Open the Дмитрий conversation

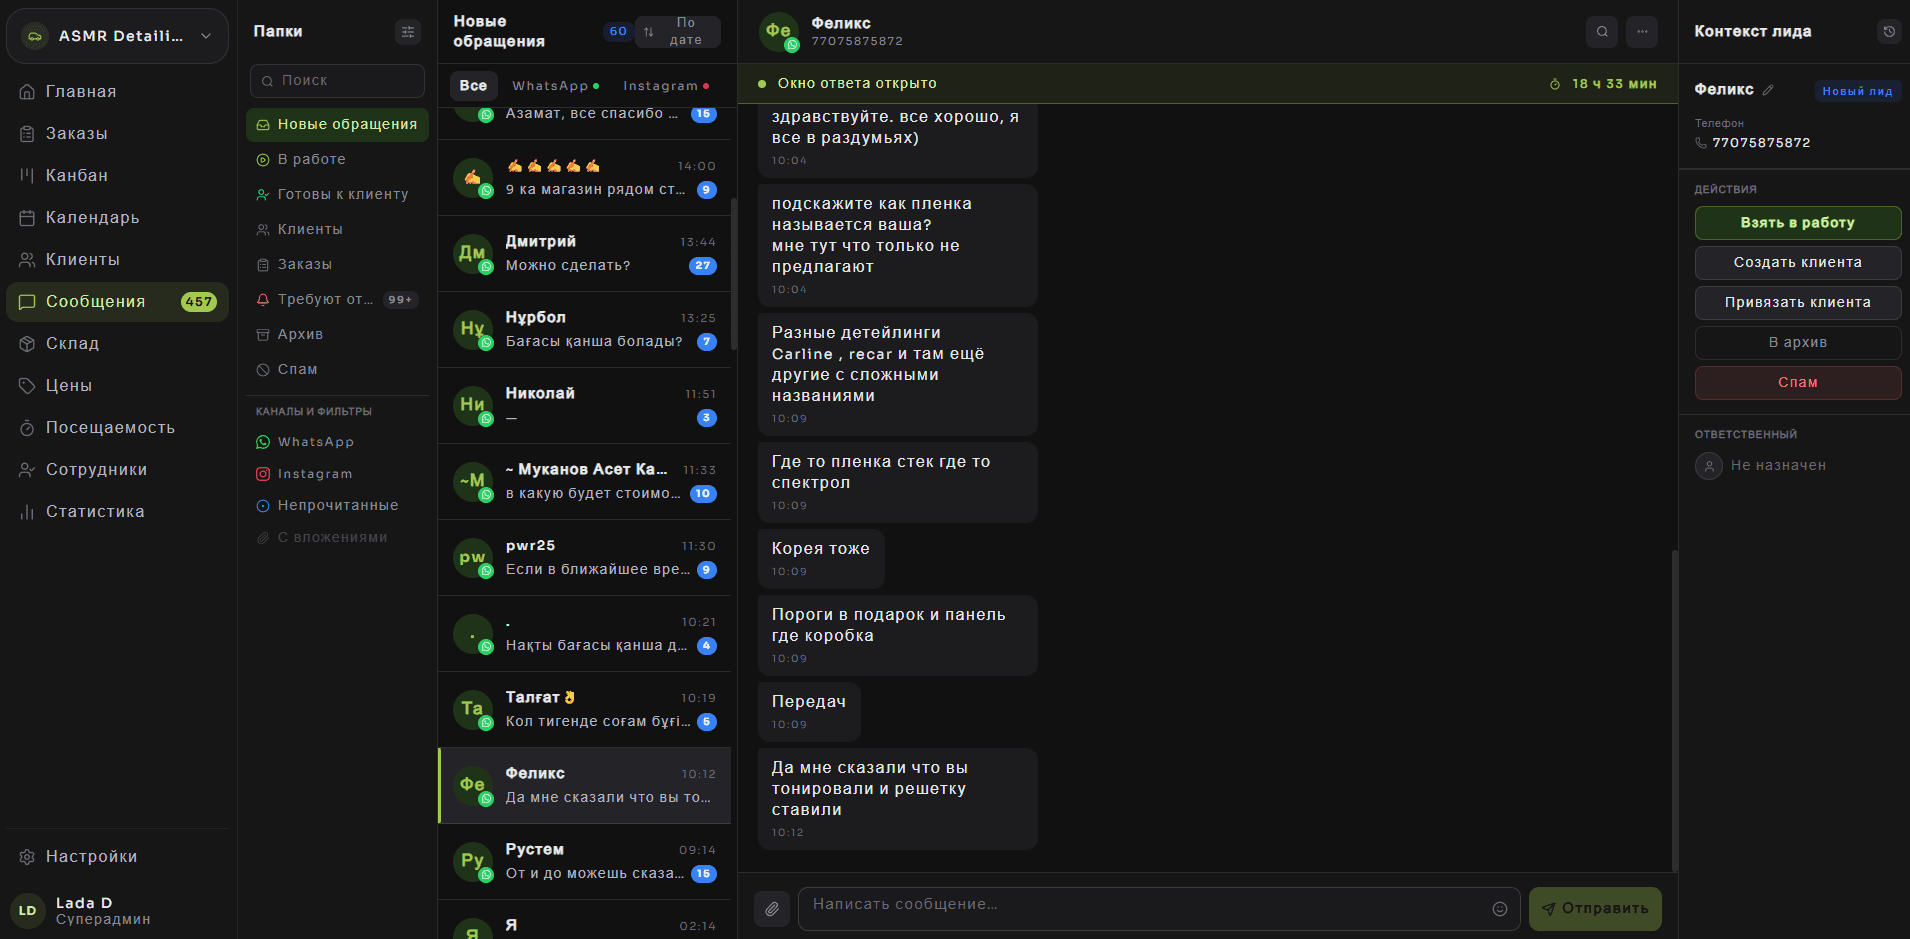pos(584,254)
